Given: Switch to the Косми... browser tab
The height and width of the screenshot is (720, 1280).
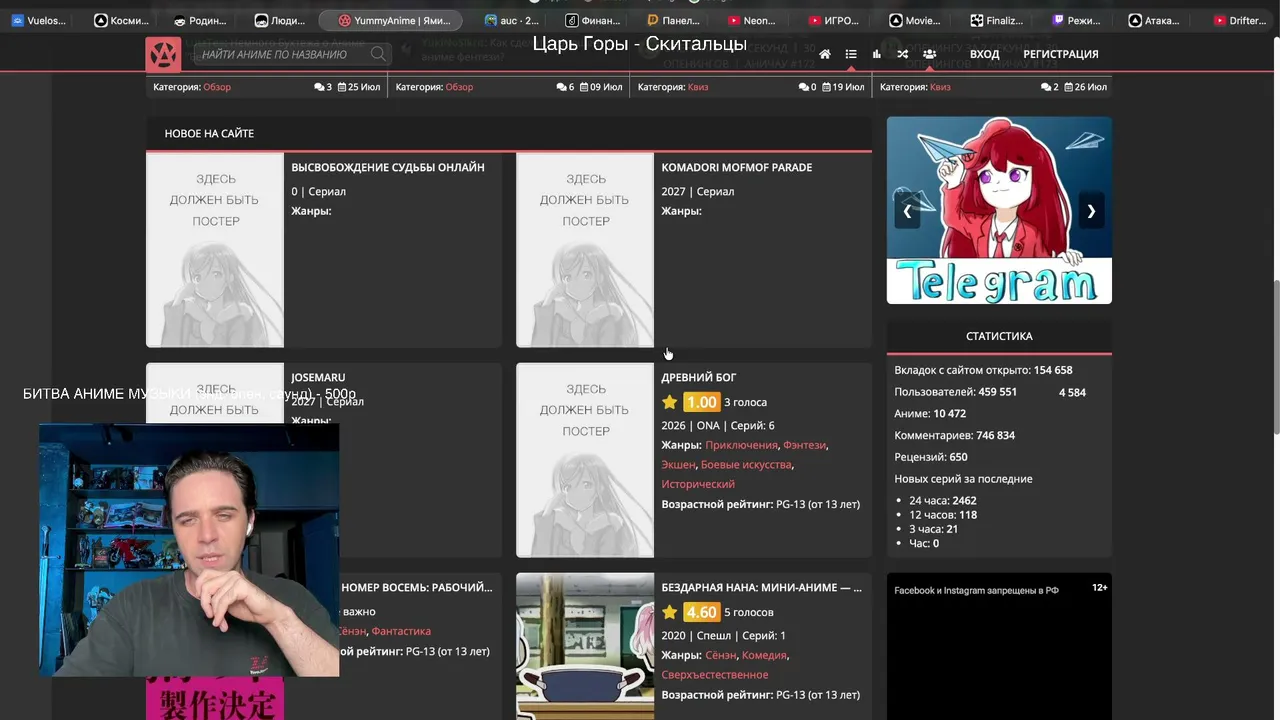Looking at the screenshot, I should click(x=121, y=20).
